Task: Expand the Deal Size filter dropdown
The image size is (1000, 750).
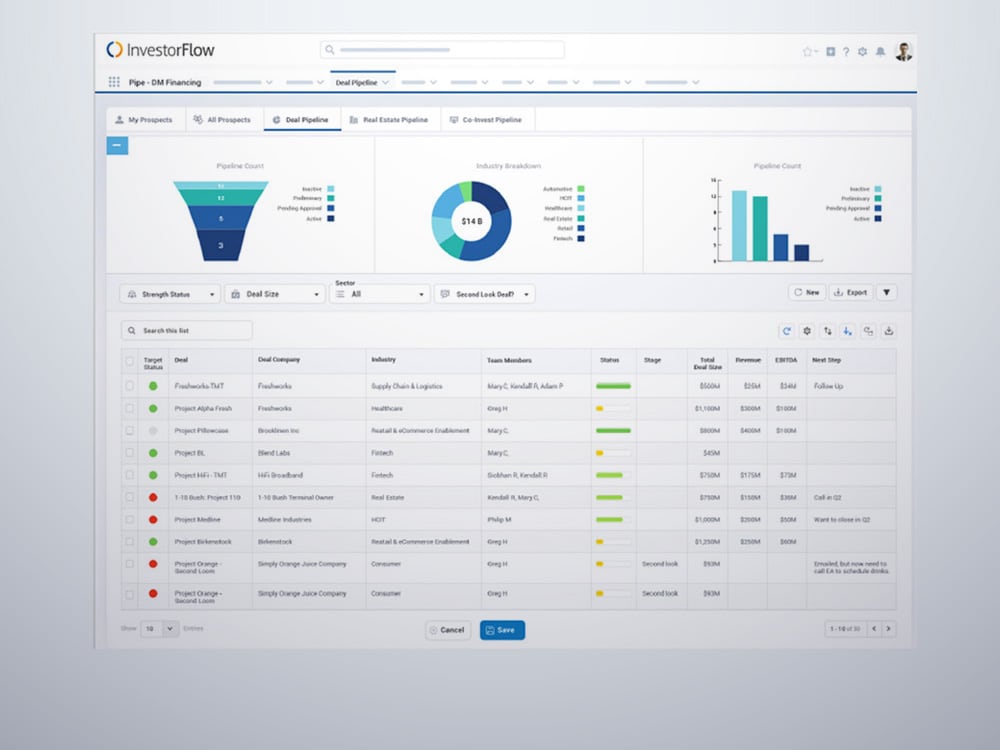Action: [275, 294]
